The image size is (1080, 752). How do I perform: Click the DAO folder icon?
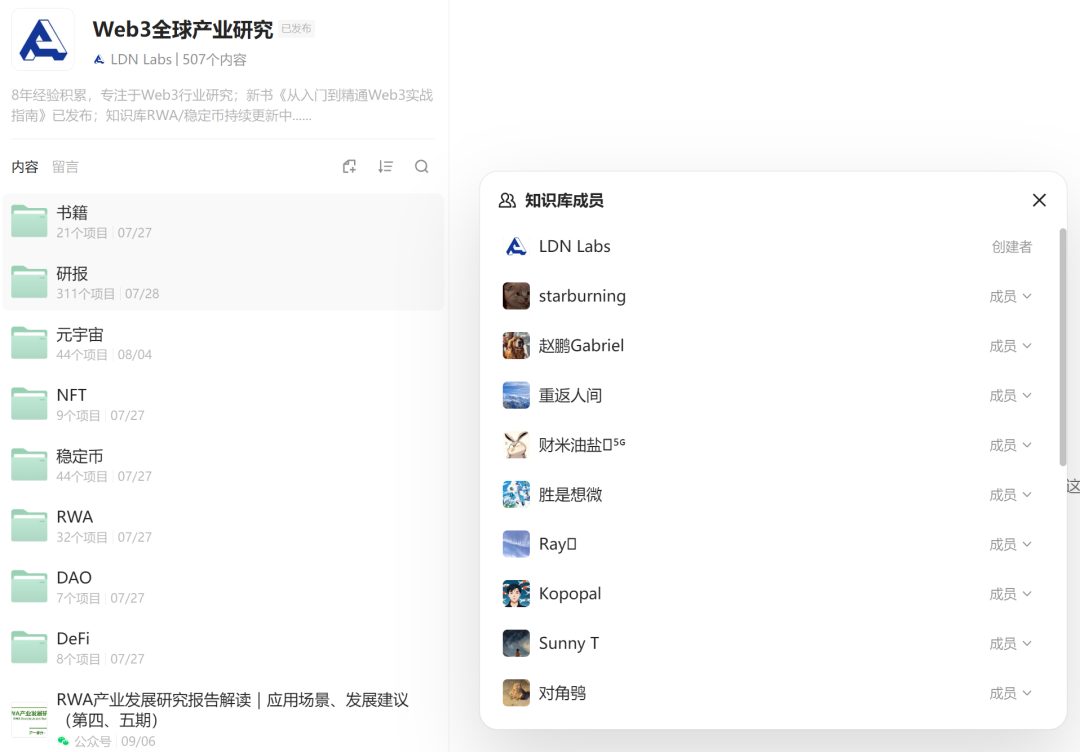click(27, 587)
